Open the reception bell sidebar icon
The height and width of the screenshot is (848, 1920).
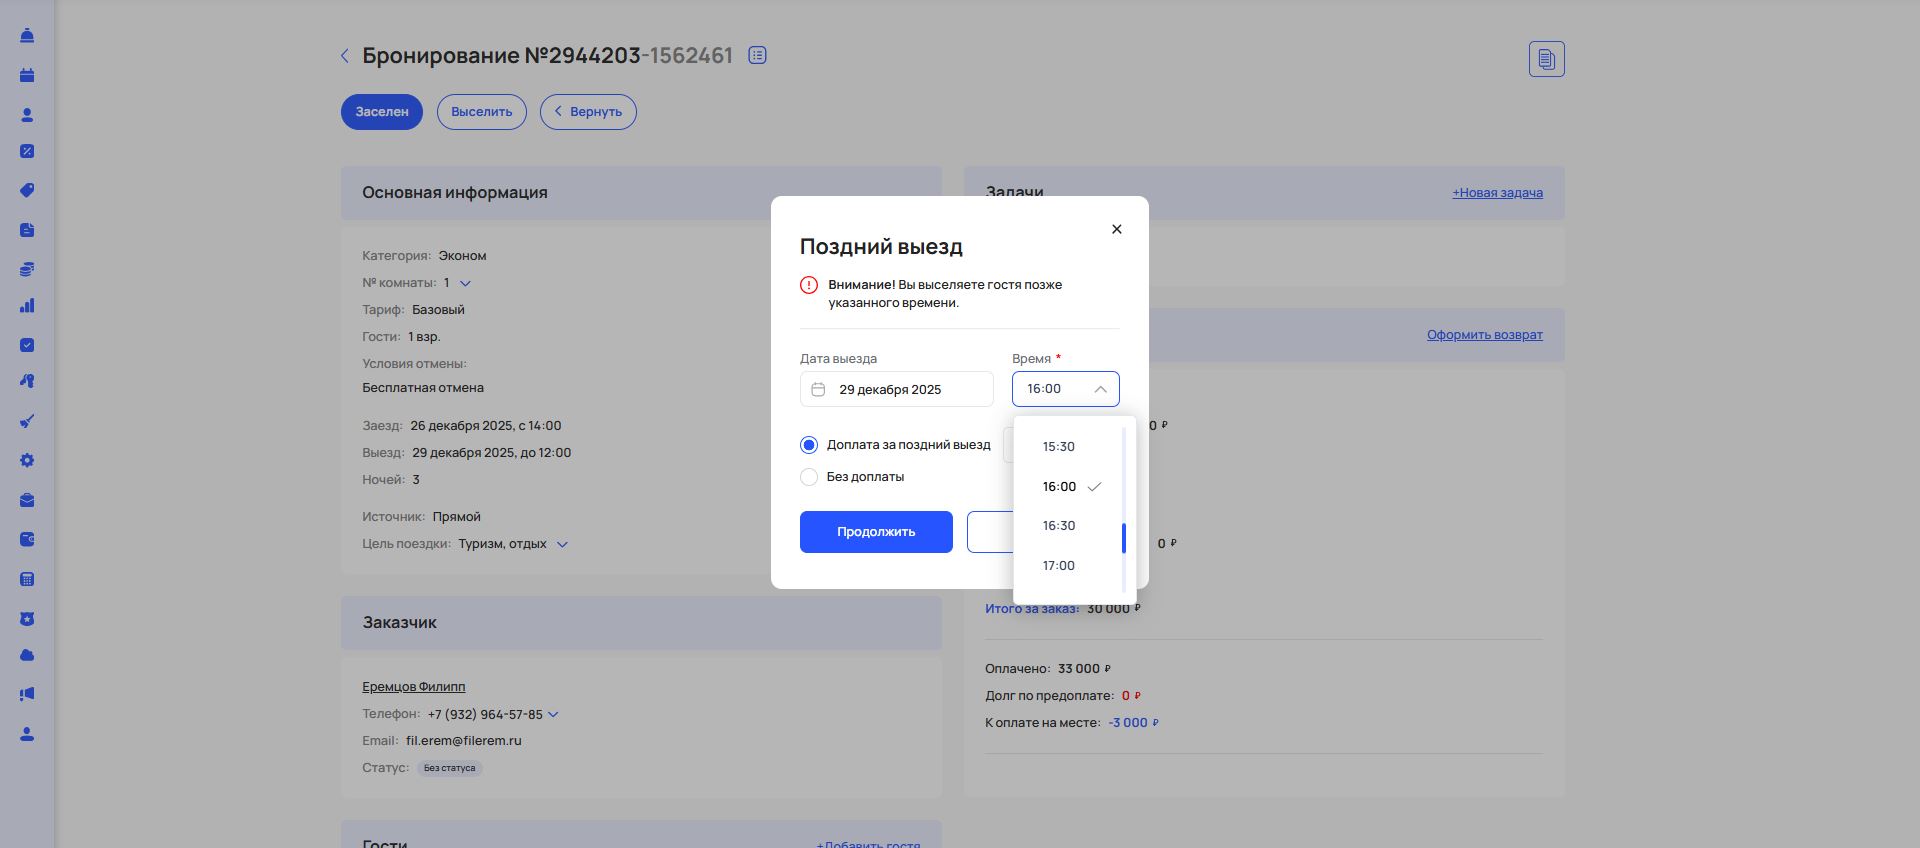pos(27,36)
